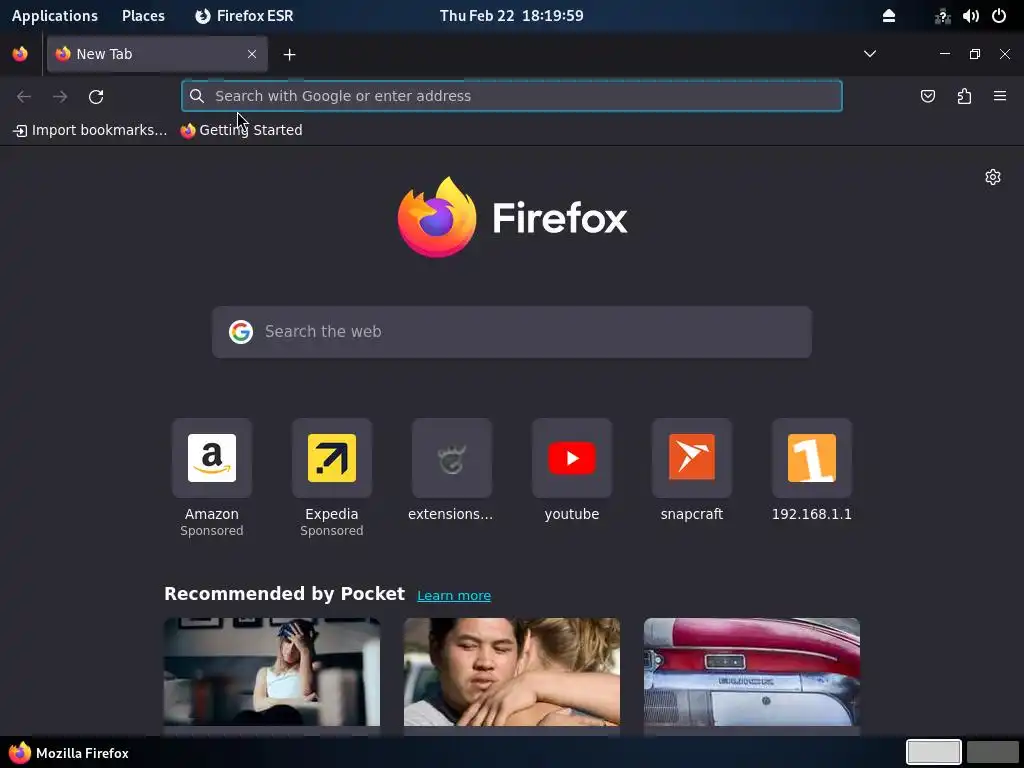Click the eject icon in top bar
The width and height of the screenshot is (1024, 768).
889,16
